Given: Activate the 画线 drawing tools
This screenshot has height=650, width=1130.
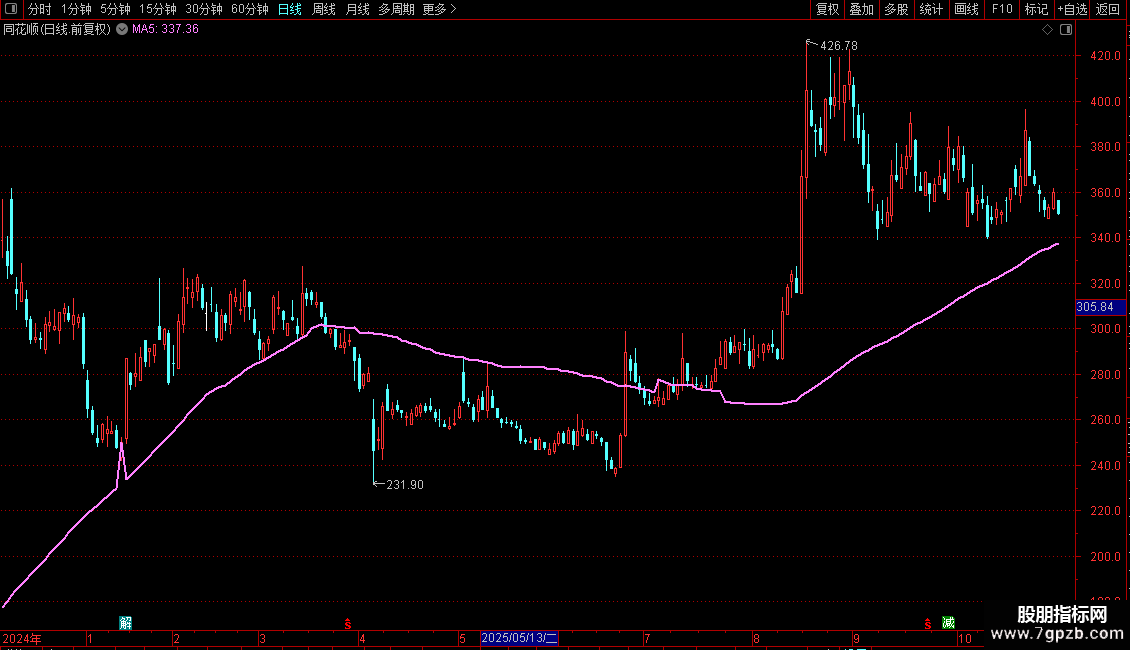Looking at the screenshot, I should pyautogui.click(x=966, y=9).
